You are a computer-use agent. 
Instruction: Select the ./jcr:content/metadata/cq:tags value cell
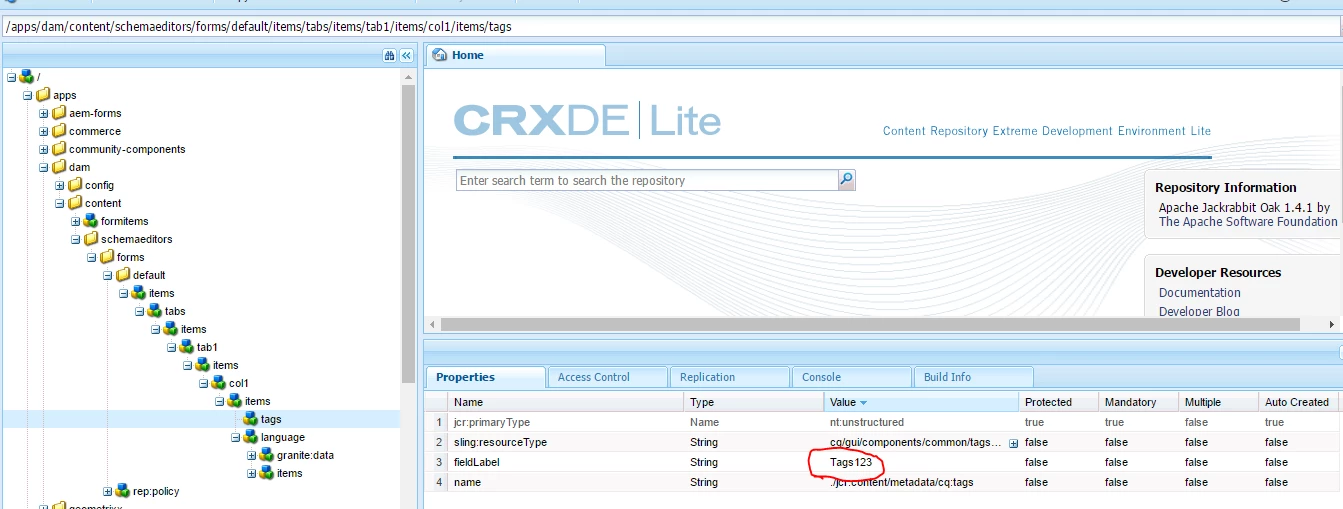tap(920, 482)
